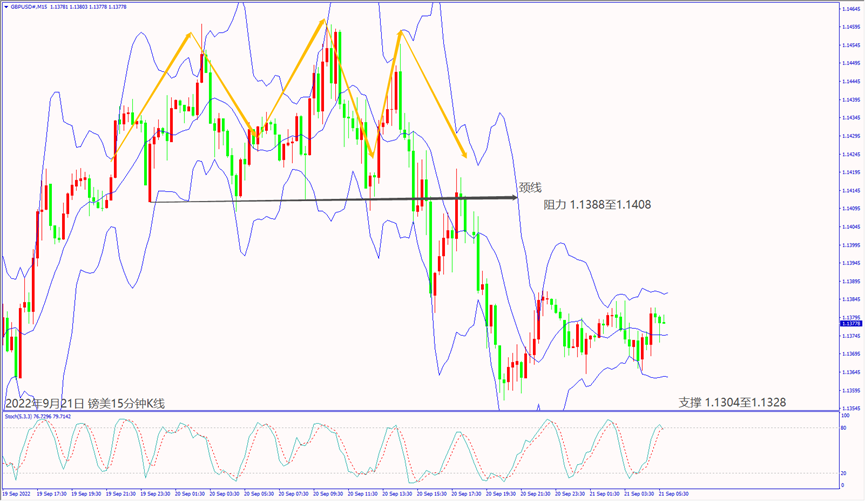Click the triangle icon beside GBPUSD title
The height and width of the screenshot is (501, 865).
[5, 5]
